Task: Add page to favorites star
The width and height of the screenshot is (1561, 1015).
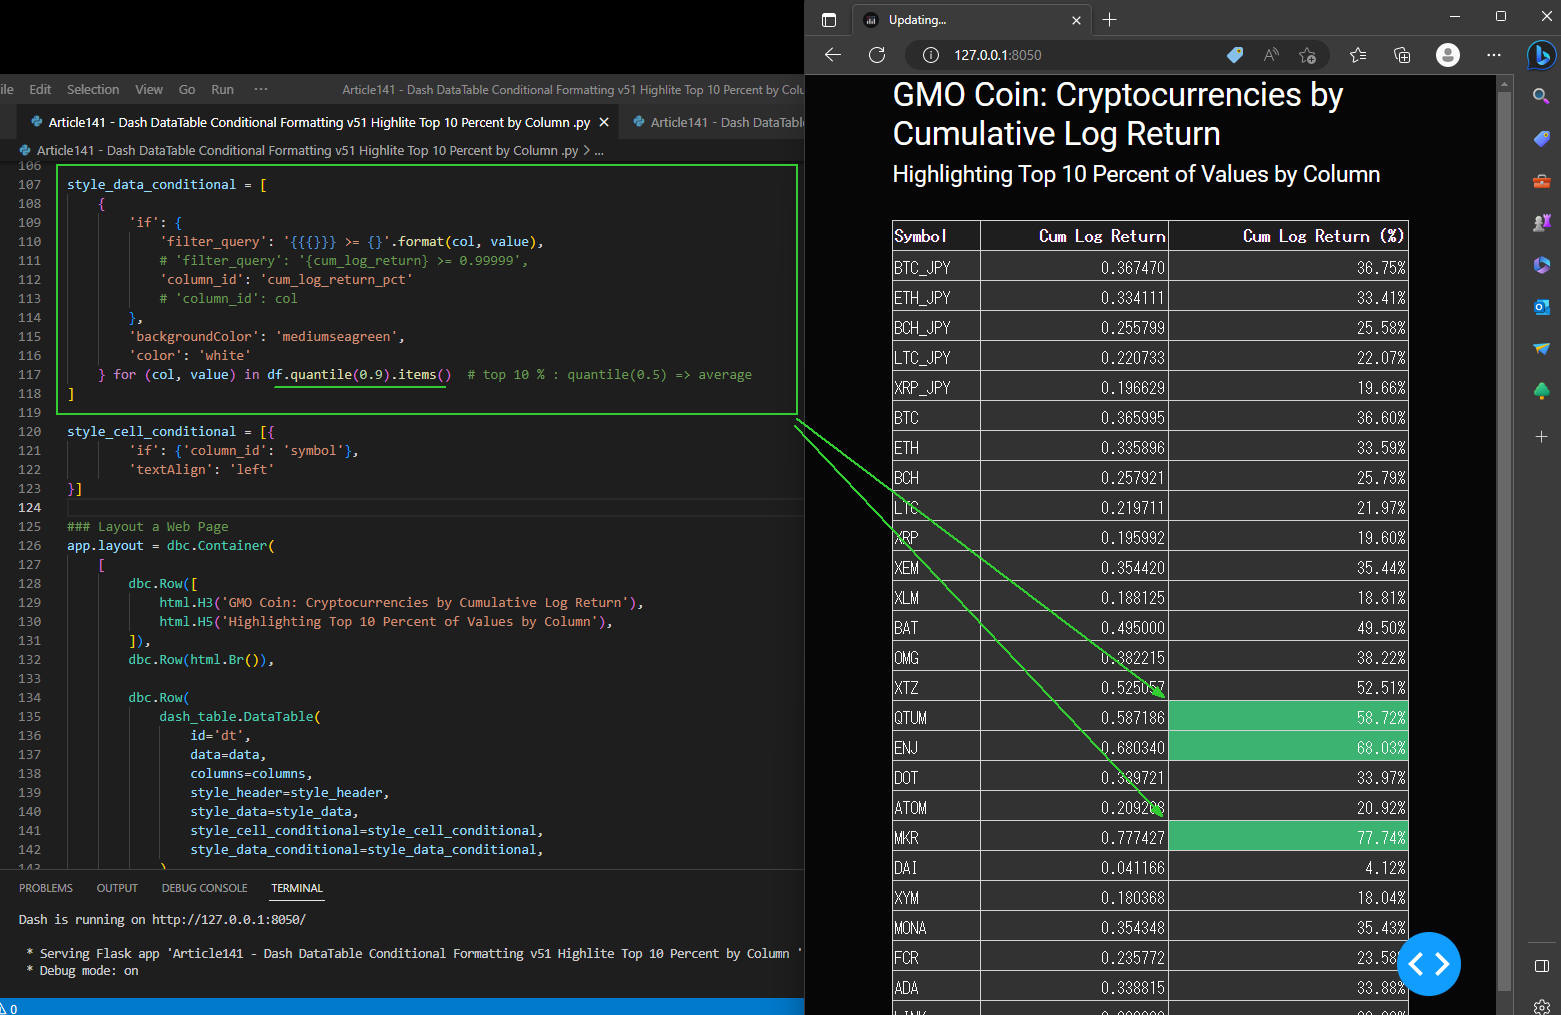Action: (1307, 55)
